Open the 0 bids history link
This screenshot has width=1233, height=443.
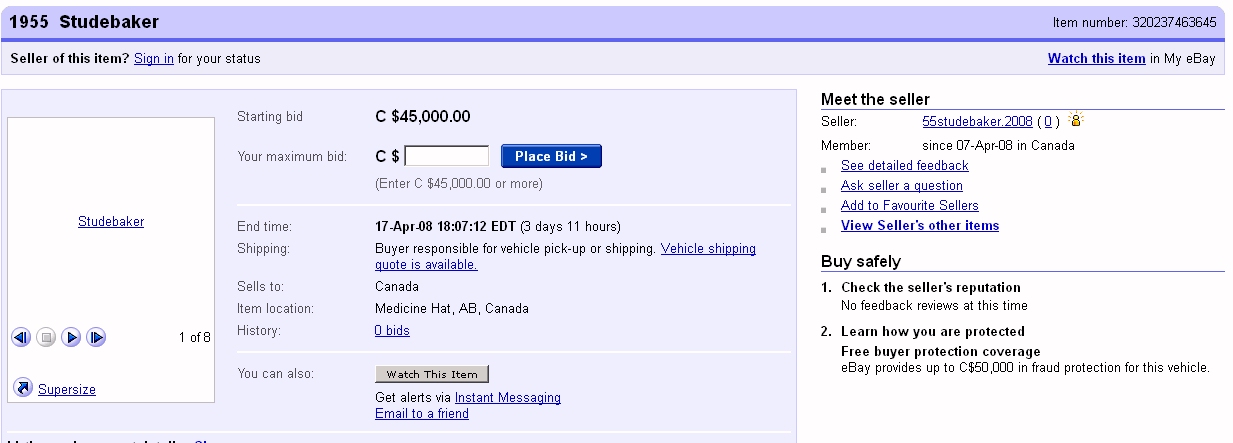[x=392, y=331]
